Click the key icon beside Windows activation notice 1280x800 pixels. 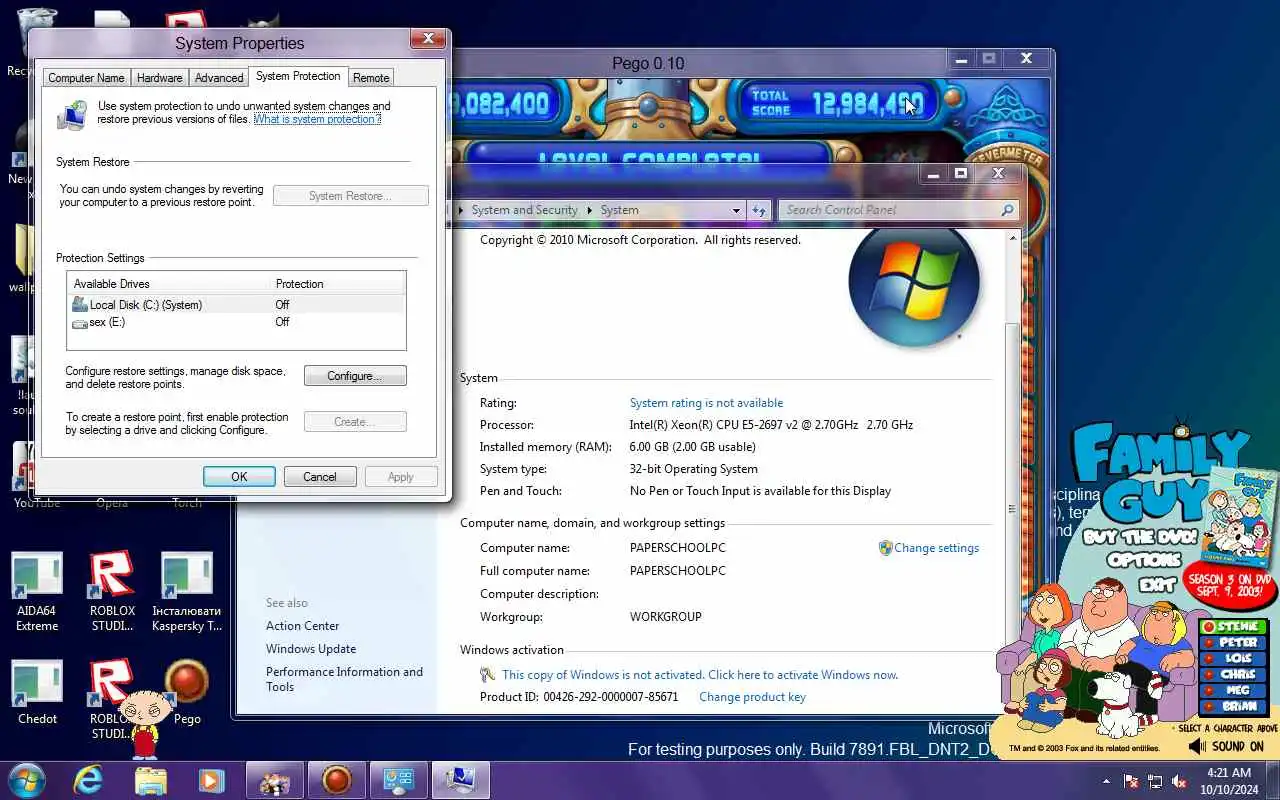pyautogui.click(x=488, y=675)
